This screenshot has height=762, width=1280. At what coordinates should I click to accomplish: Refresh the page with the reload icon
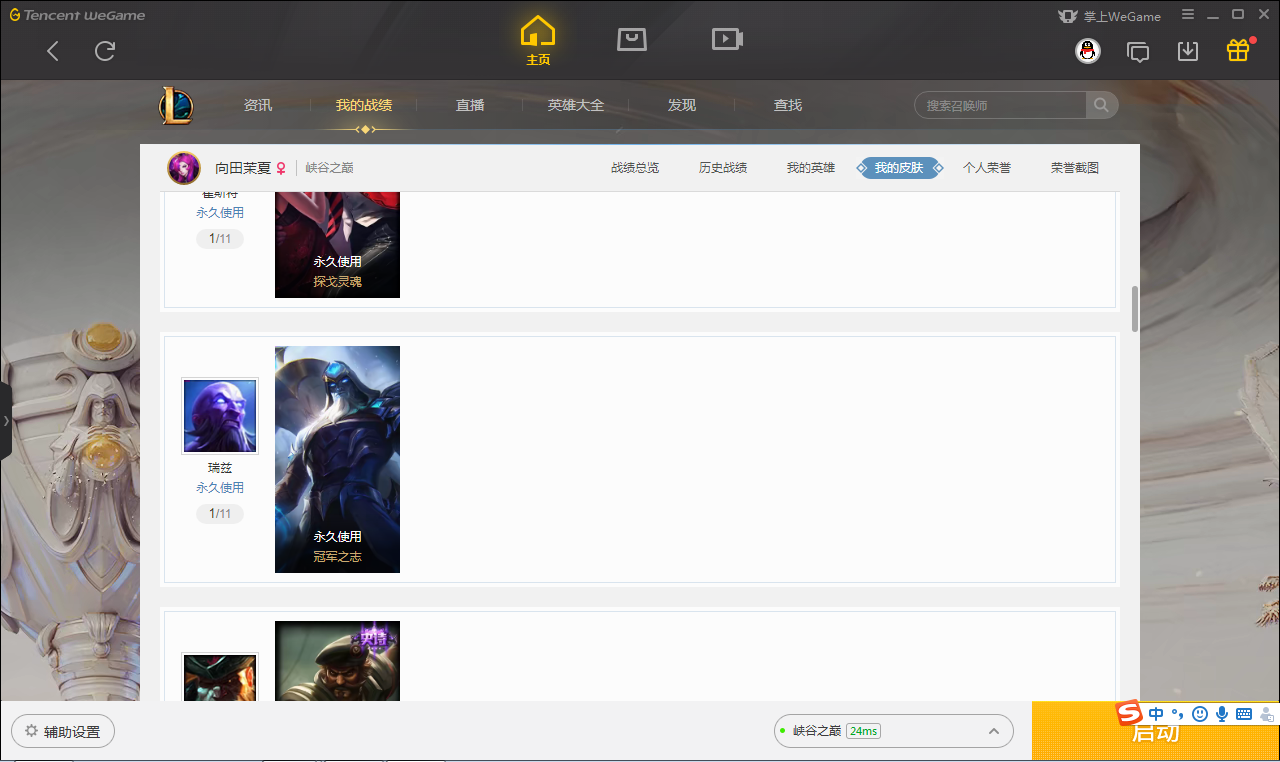(105, 51)
